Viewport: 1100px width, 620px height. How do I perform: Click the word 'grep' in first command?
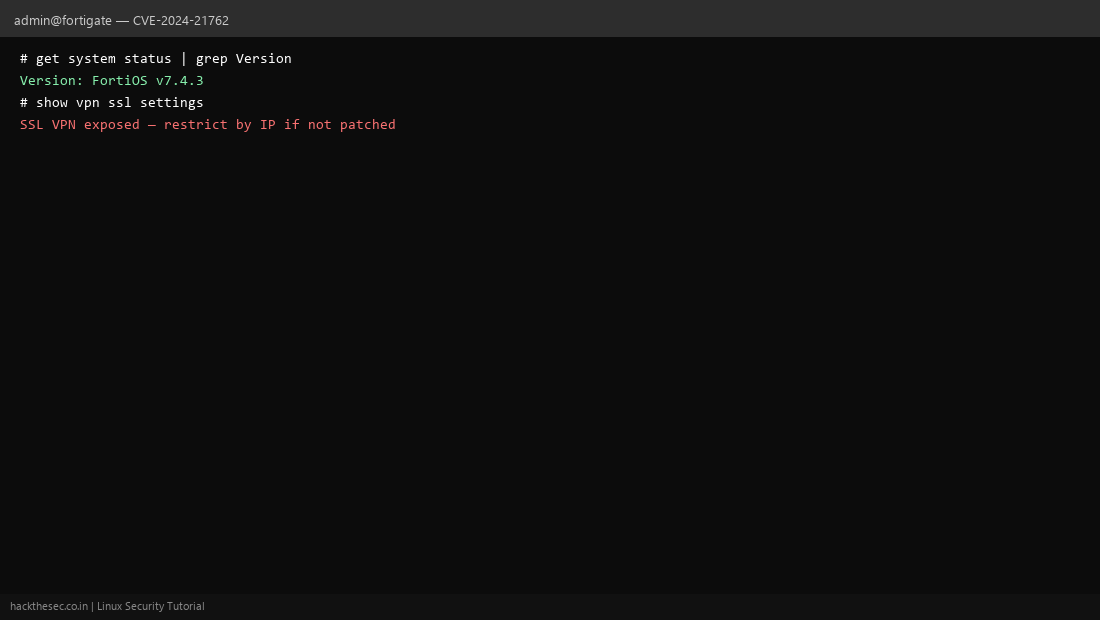(211, 59)
